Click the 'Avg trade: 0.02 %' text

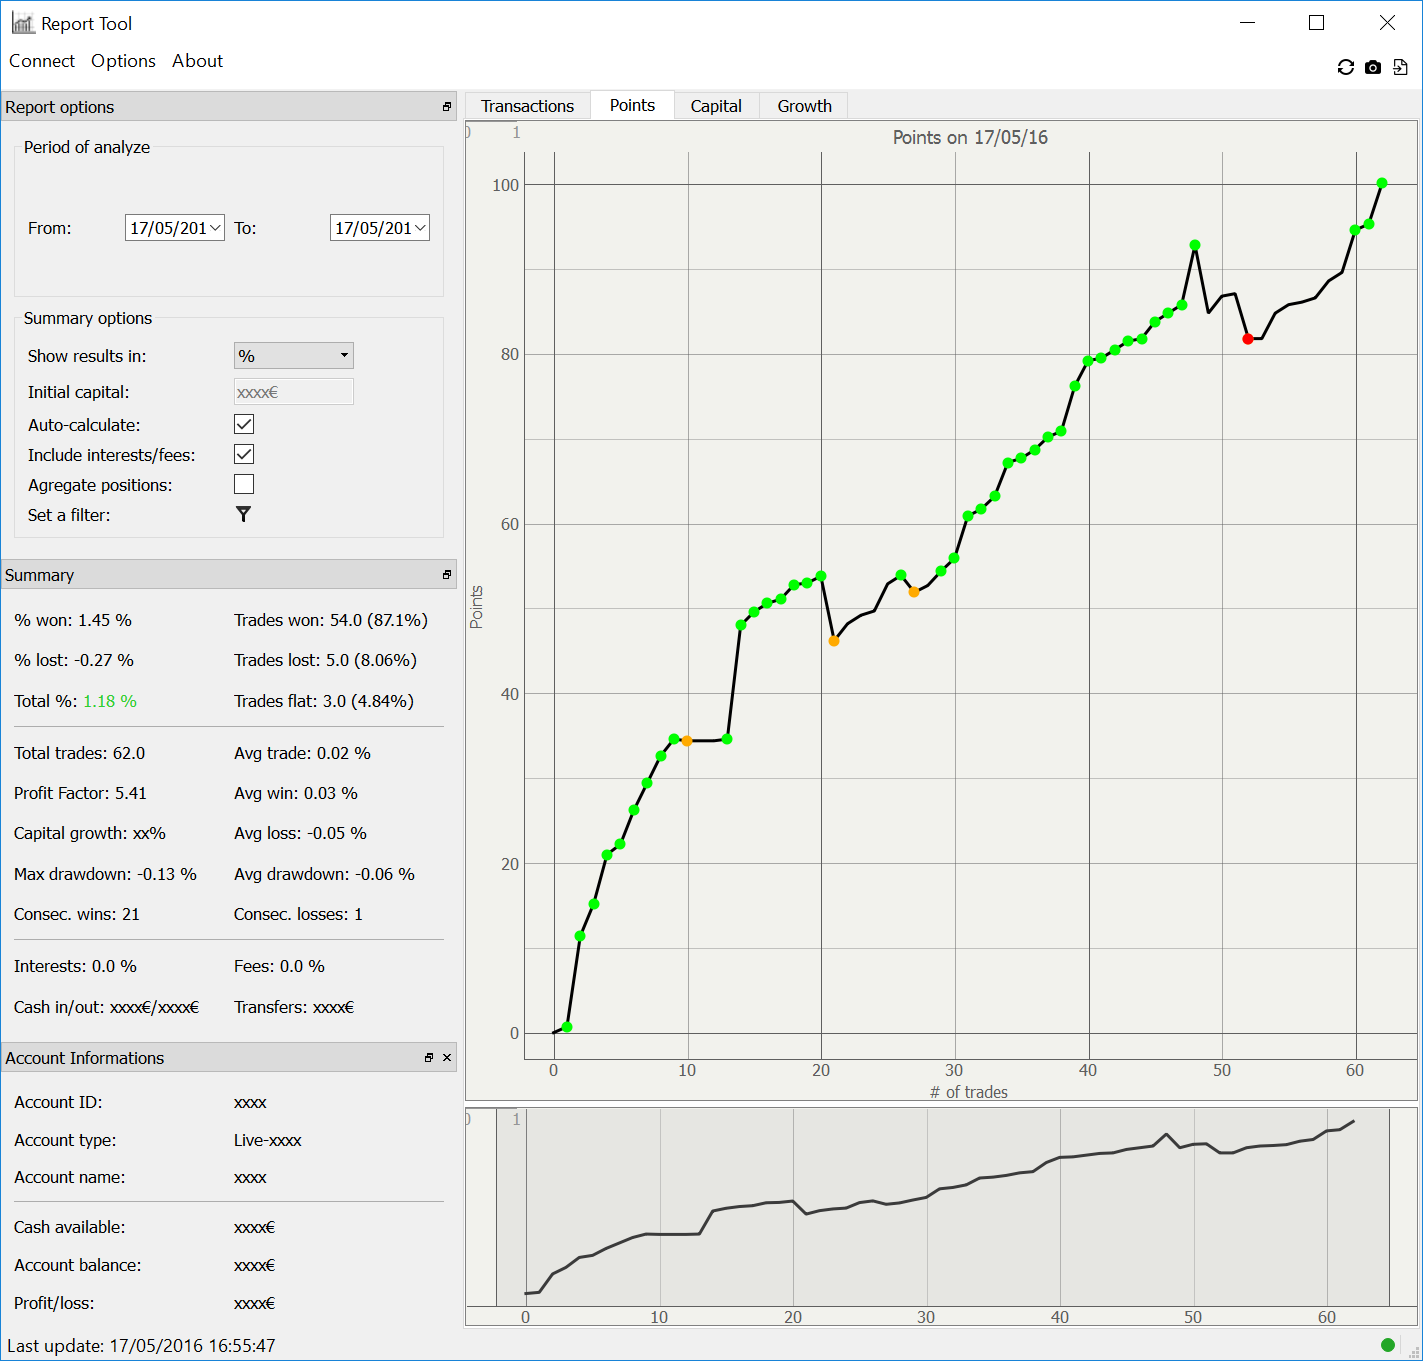pyautogui.click(x=302, y=753)
